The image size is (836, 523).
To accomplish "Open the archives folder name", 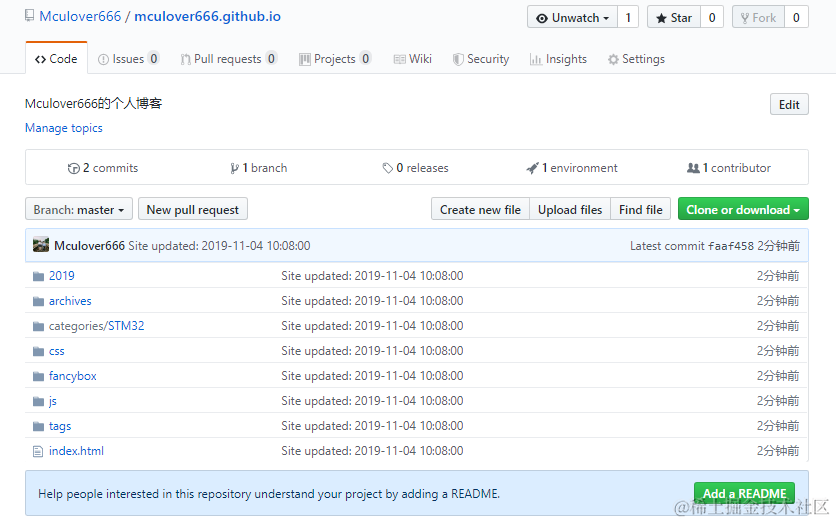I will point(70,301).
